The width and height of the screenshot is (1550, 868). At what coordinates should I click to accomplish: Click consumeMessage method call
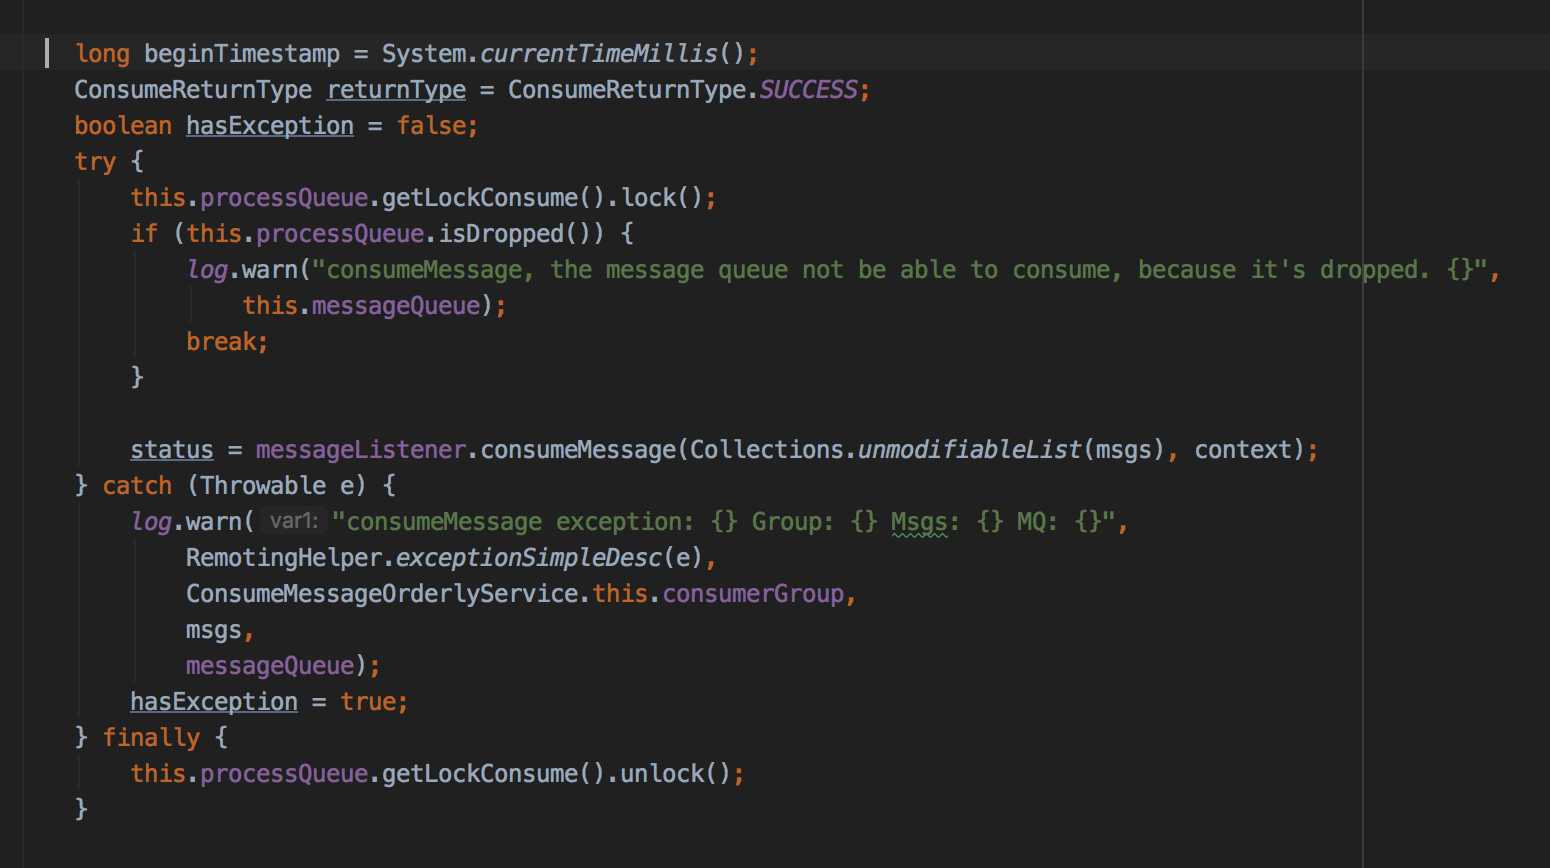[x=578, y=450]
